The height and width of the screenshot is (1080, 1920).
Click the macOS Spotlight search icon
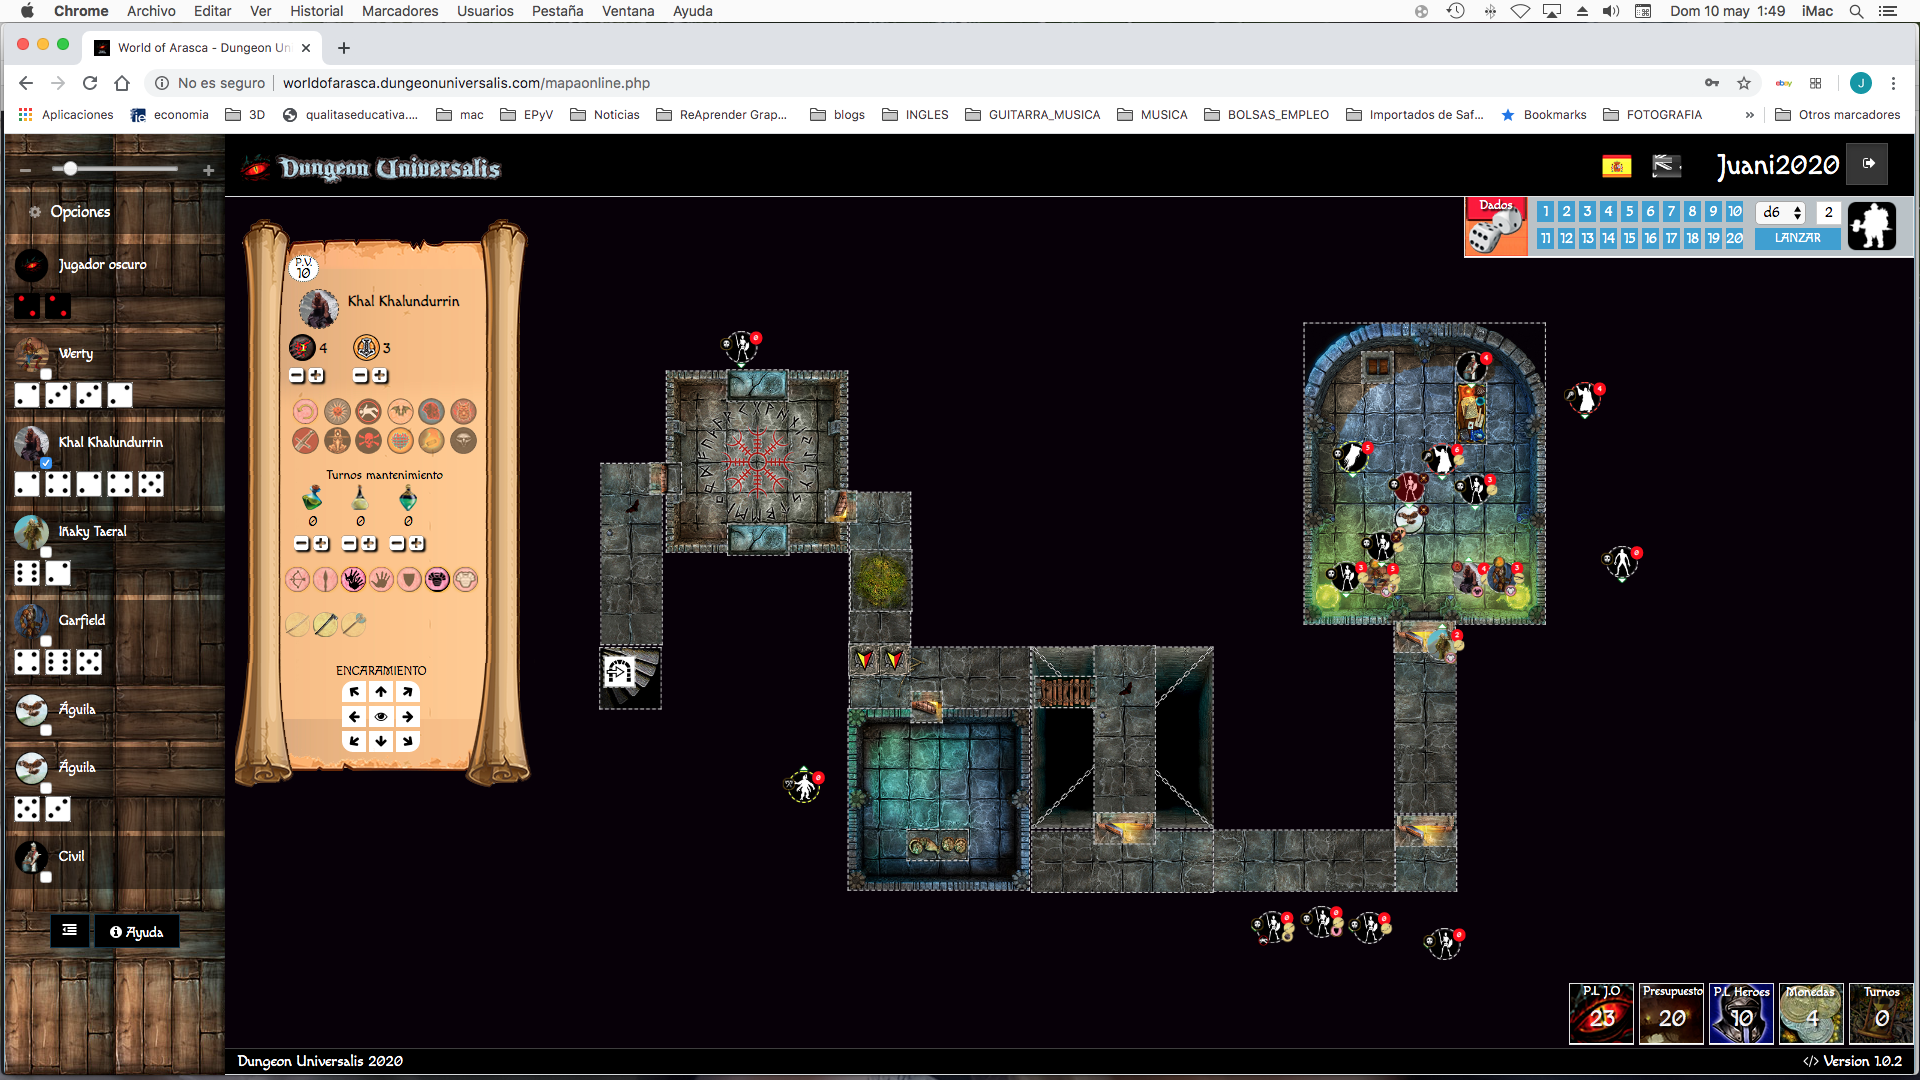pos(1856,11)
